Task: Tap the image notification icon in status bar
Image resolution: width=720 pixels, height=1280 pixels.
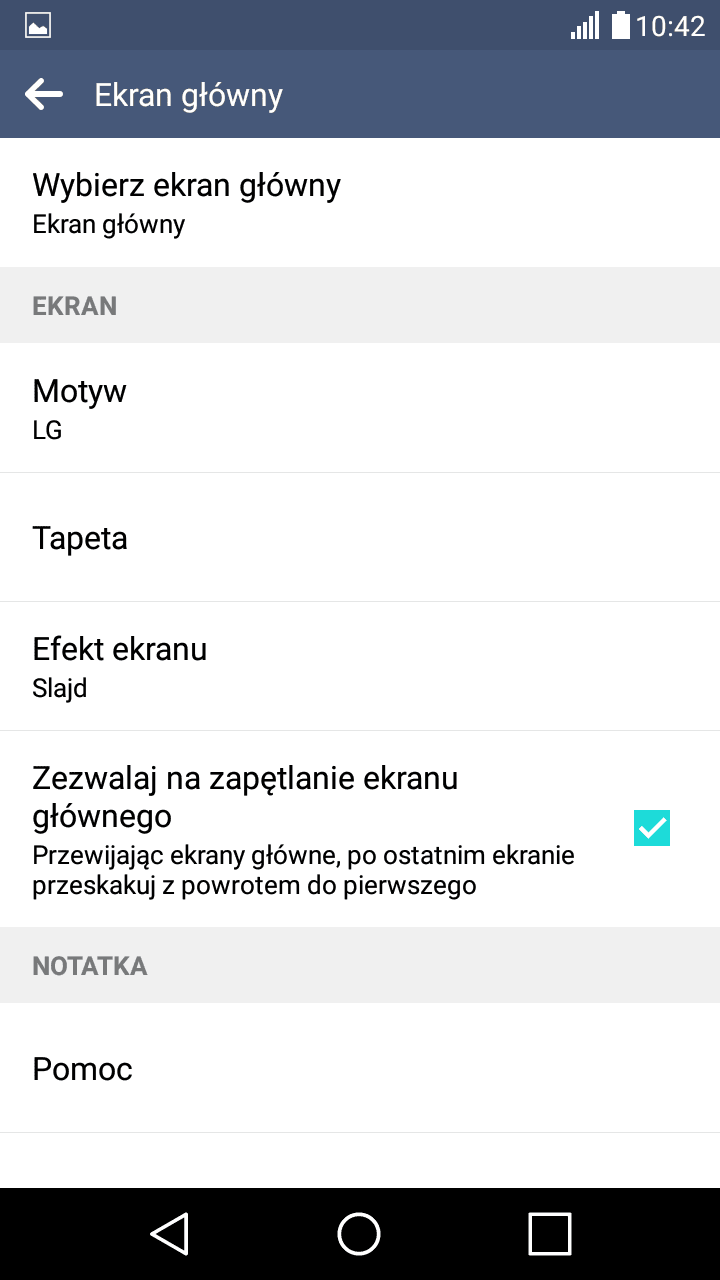Action: coord(38,25)
